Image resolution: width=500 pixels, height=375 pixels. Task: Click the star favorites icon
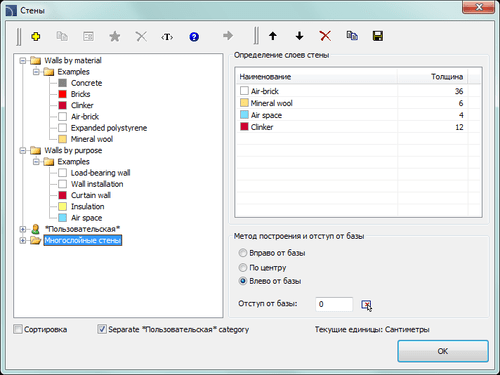[115, 36]
